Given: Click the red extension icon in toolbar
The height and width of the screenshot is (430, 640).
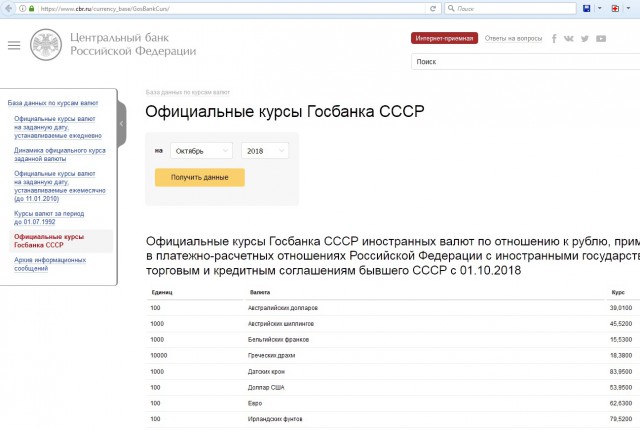Looking at the screenshot, I should [x=615, y=8].
